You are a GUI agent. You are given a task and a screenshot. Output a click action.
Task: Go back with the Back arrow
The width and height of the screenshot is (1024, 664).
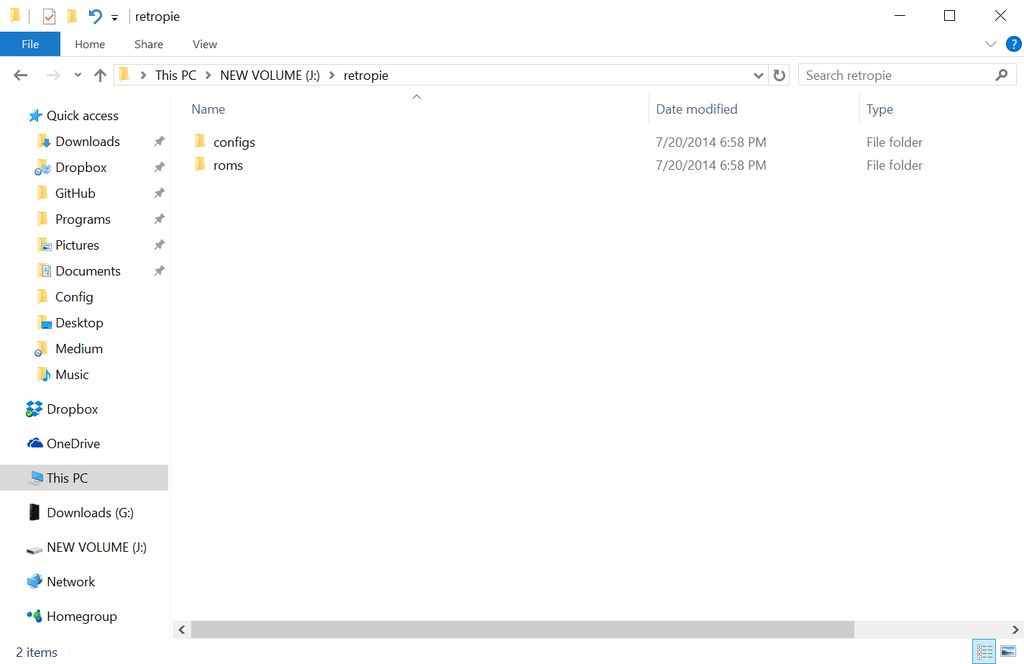click(21, 75)
